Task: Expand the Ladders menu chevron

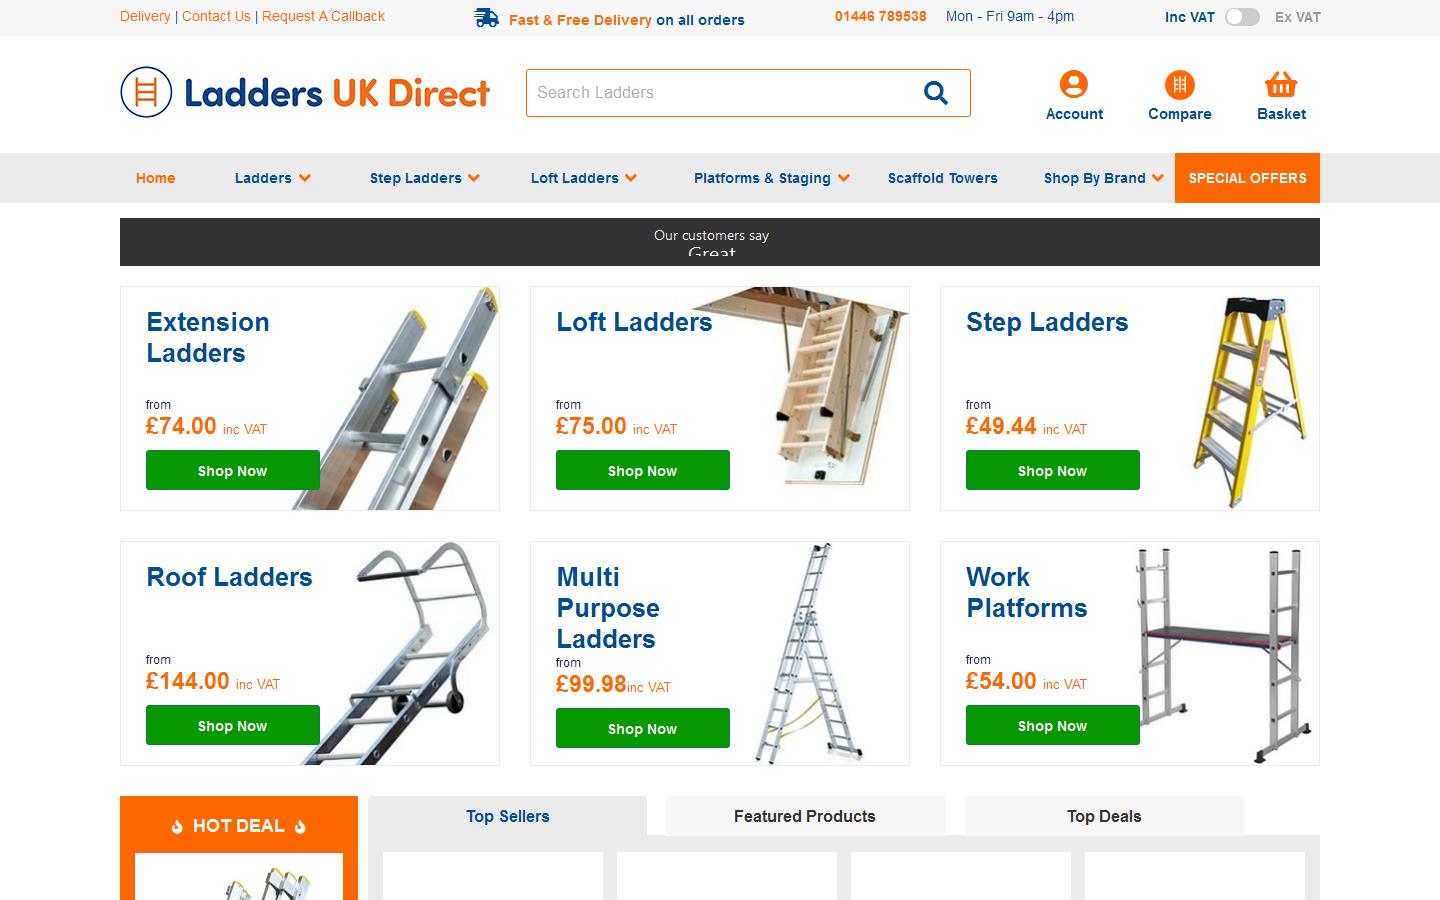Action: click(305, 178)
